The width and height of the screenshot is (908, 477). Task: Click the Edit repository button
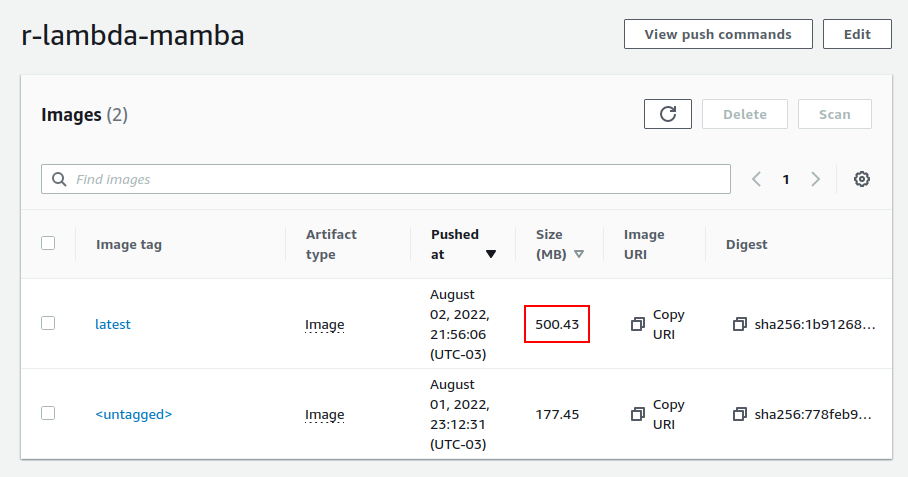857,34
